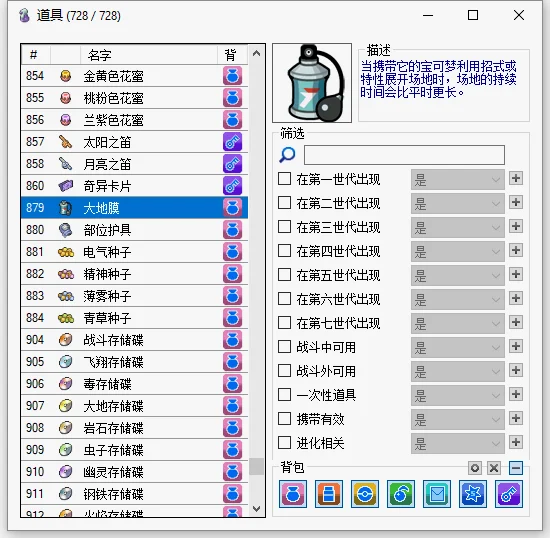Screen dimensions: 550x538
Task: Click the item list vertical scrollbar thumb
Action: click(256, 466)
